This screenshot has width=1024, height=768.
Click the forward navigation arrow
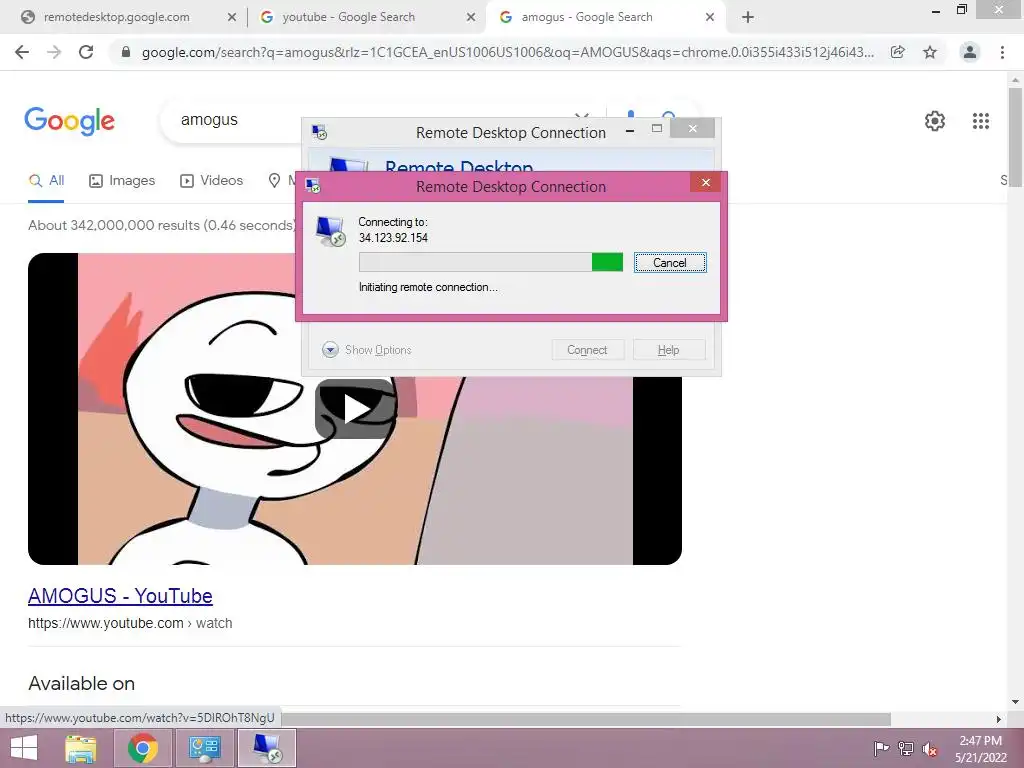(x=54, y=52)
